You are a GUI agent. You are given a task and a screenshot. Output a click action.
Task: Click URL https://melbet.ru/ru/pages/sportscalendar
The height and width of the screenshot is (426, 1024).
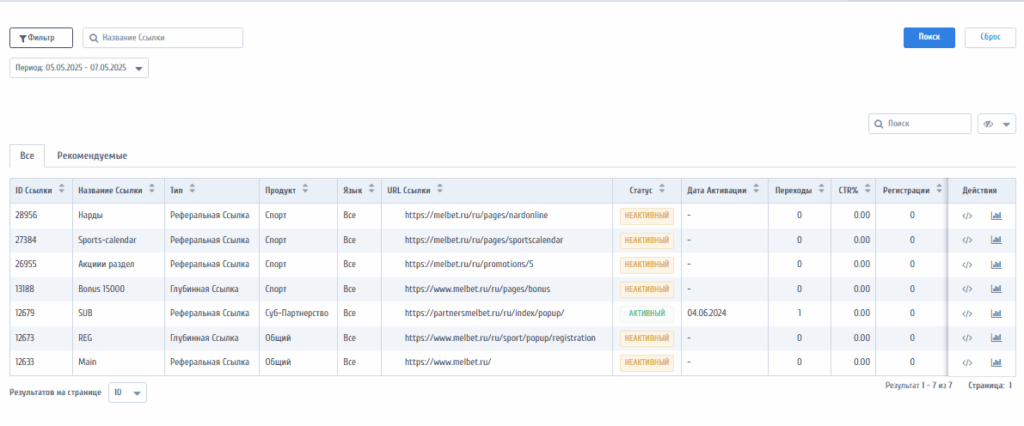pos(484,240)
